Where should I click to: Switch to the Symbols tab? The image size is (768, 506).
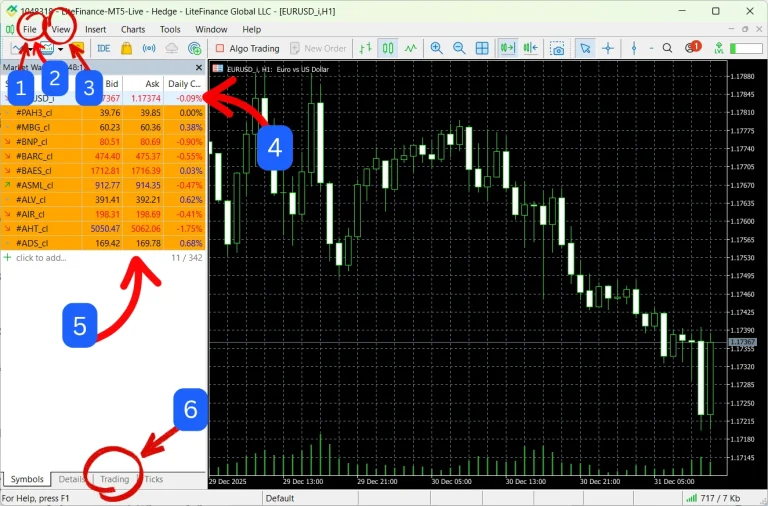(27, 479)
